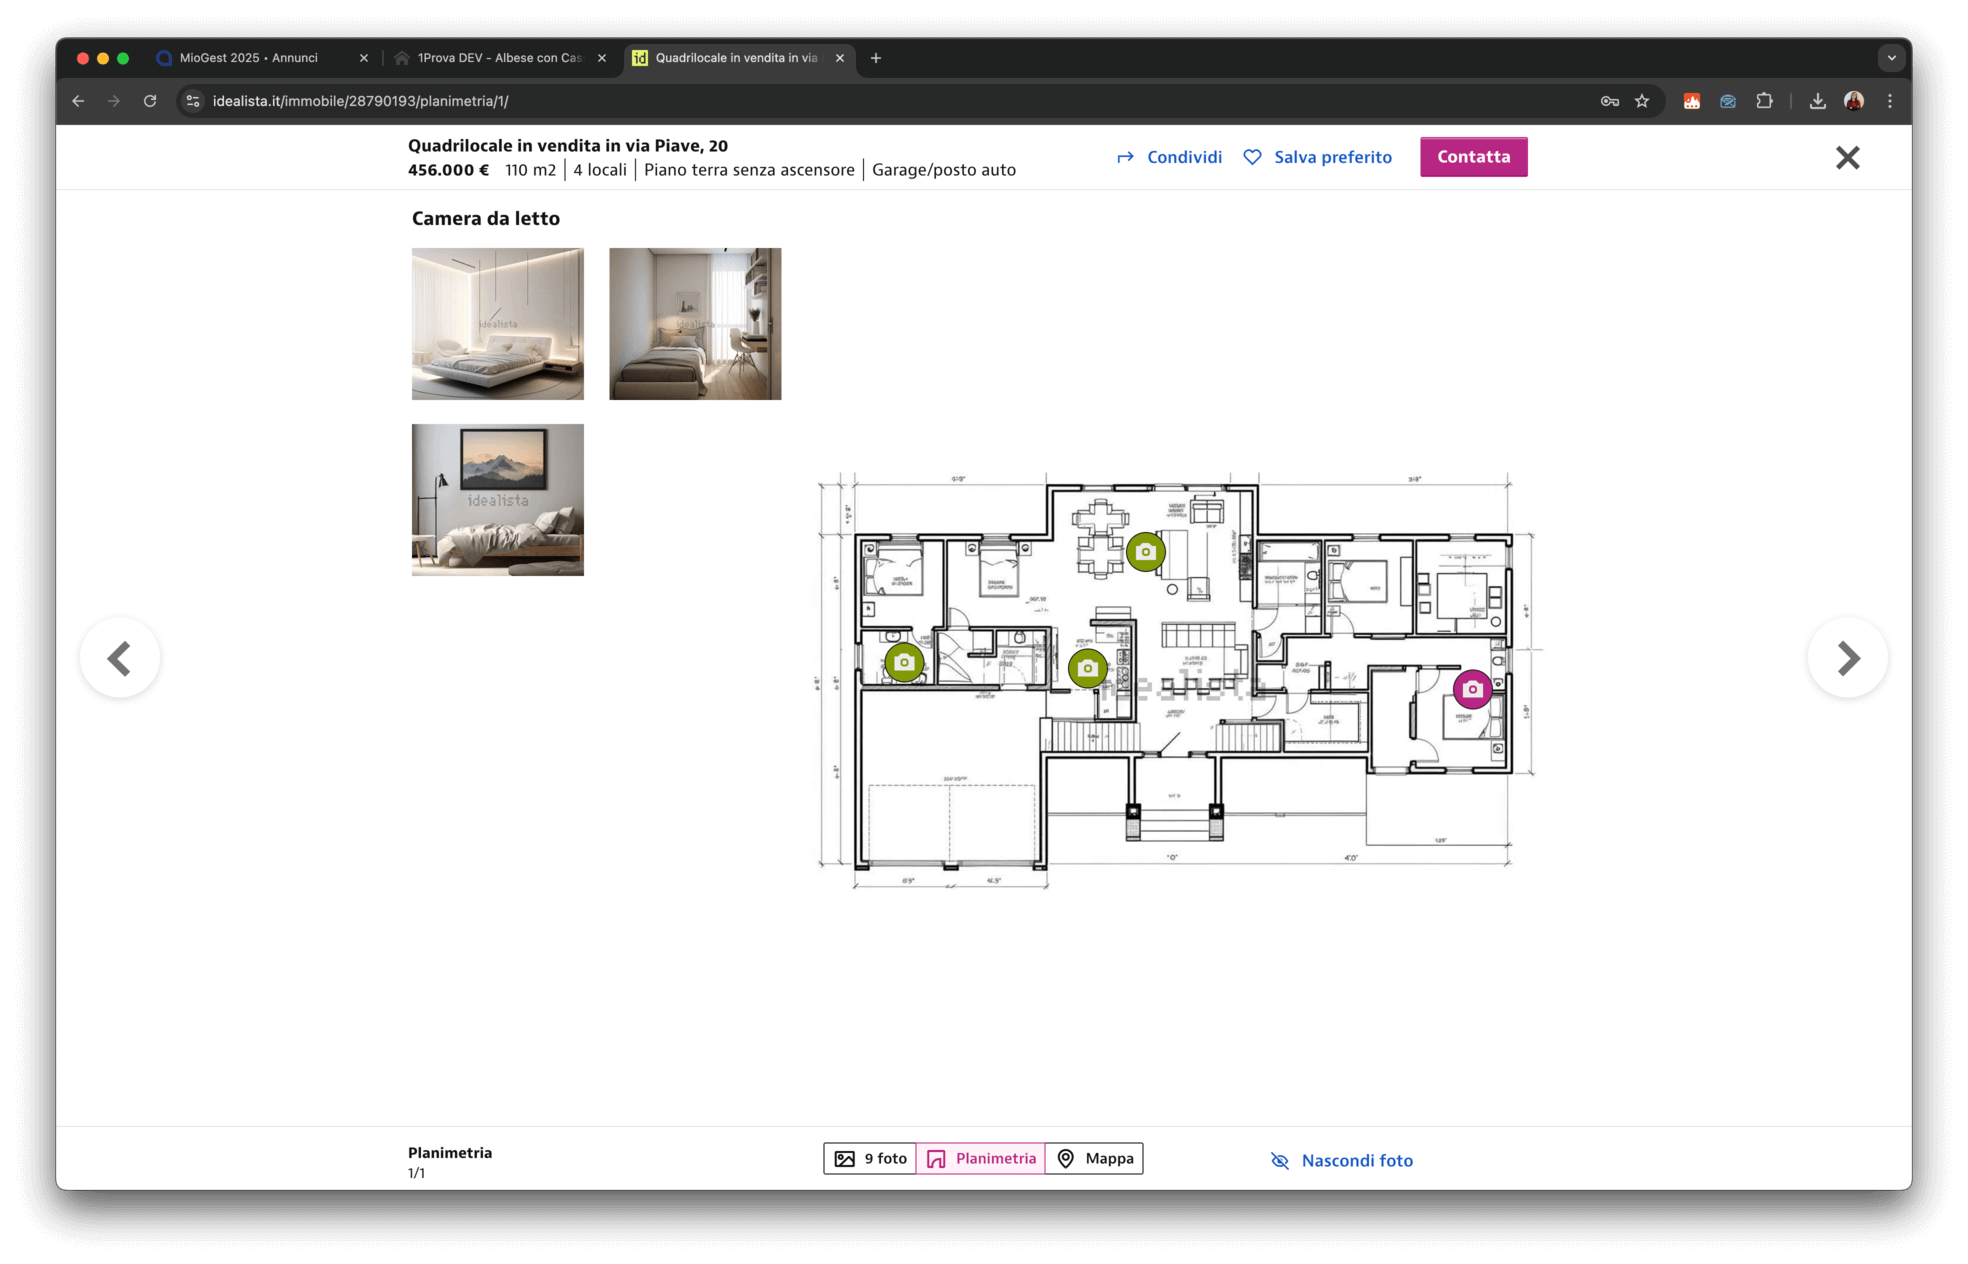Click the Camera da letto heading
Screen dimensions: 1968x1264
pyautogui.click(x=486, y=218)
